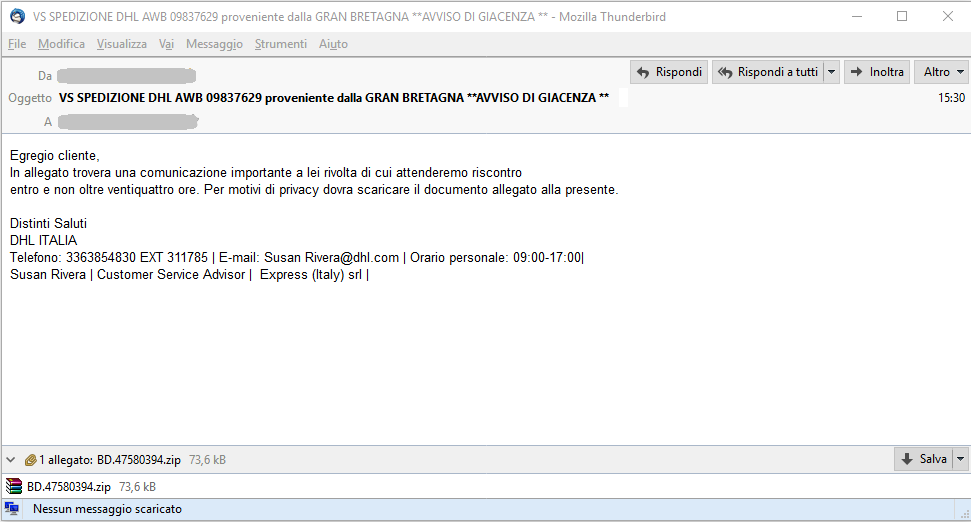The height and width of the screenshot is (522, 971).
Task: Forward the message with Inoltra
Action: point(877,72)
